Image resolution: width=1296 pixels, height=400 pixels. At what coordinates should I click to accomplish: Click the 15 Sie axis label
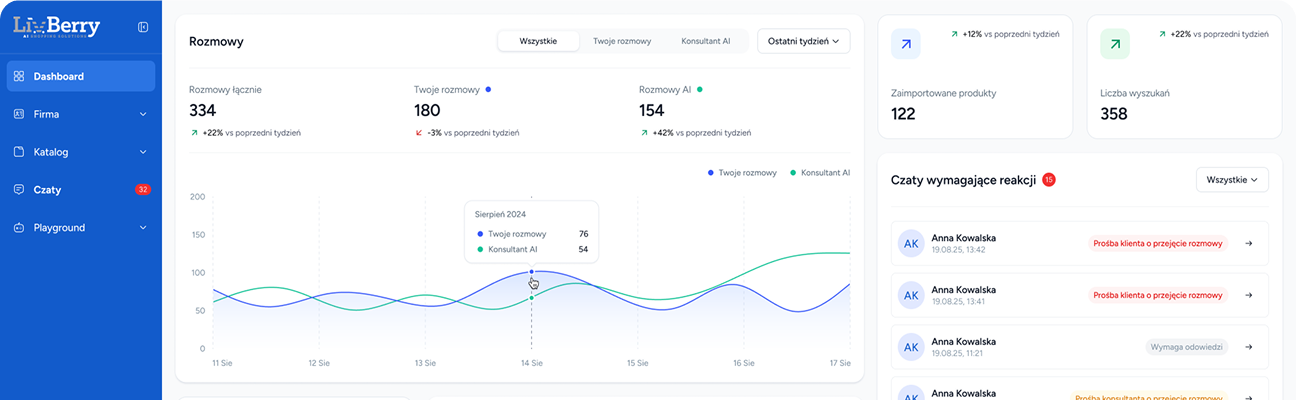637,363
